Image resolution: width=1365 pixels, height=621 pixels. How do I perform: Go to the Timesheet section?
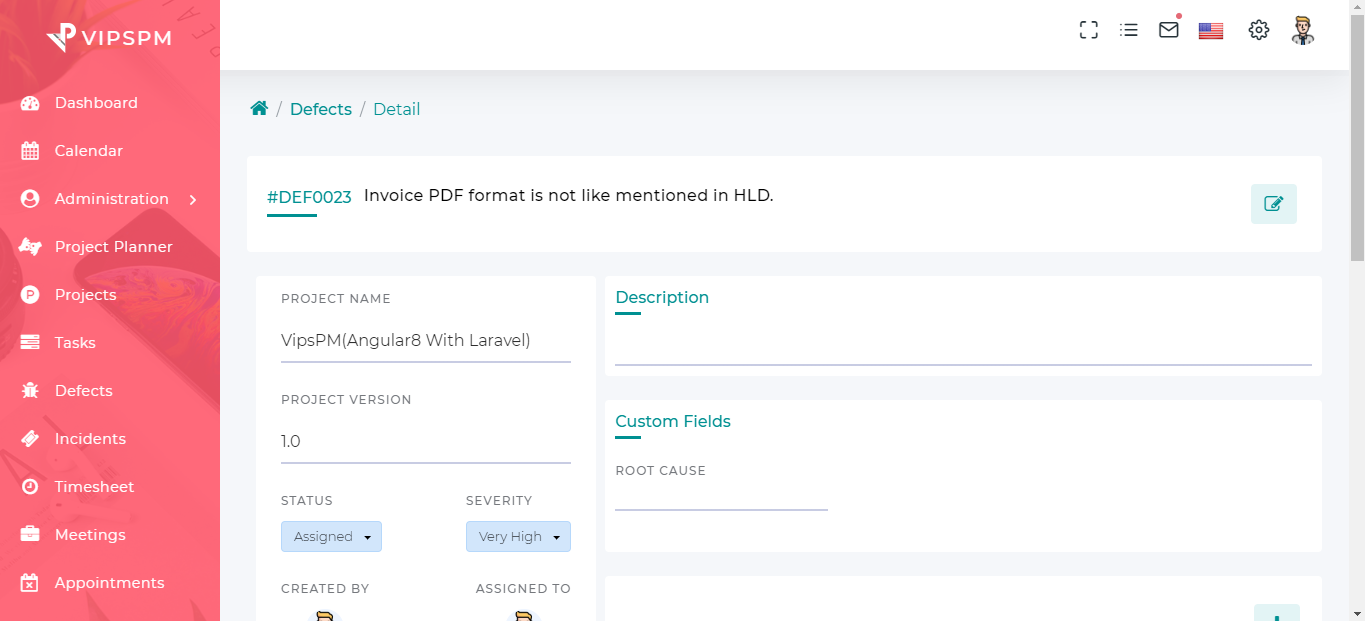coord(94,486)
